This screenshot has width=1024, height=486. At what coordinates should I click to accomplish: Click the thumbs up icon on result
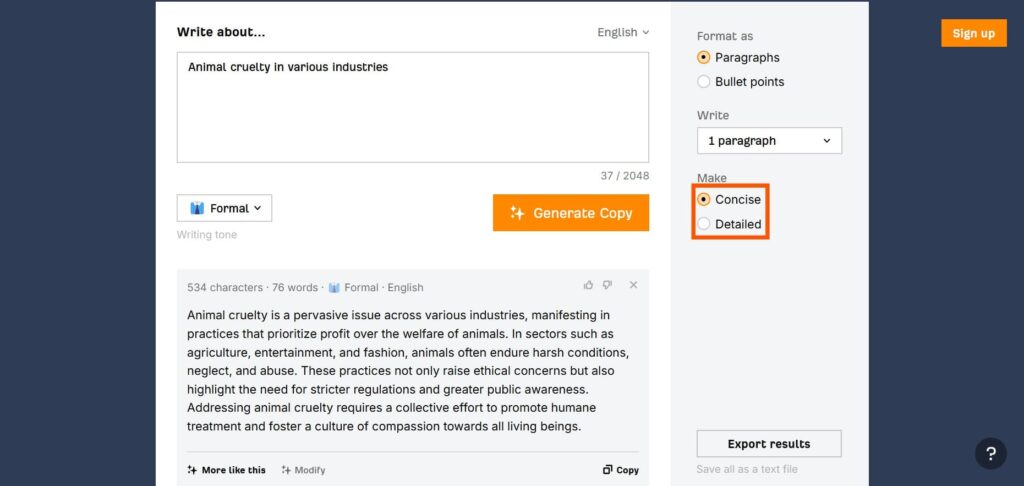[588, 285]
